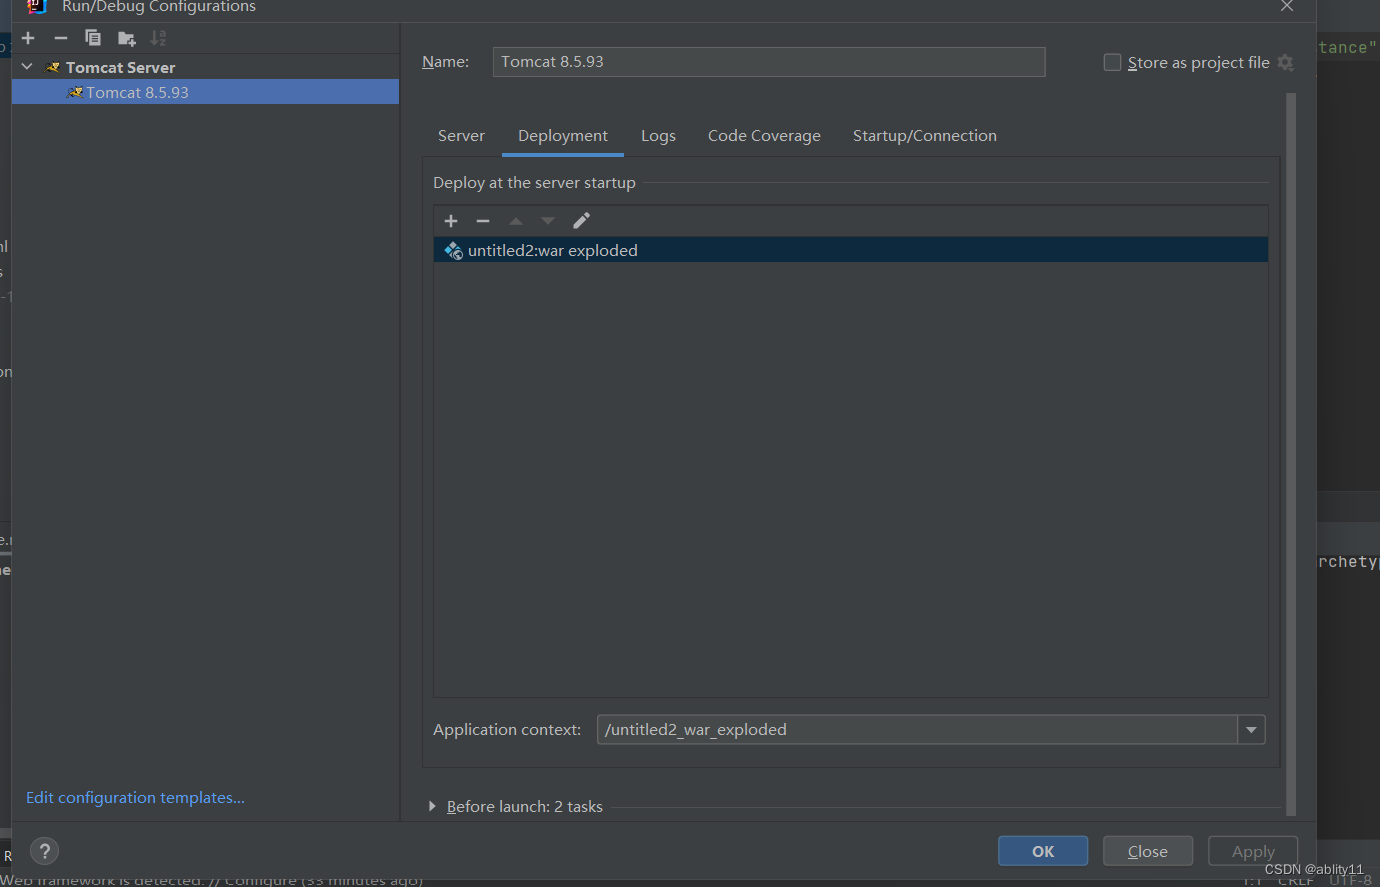Open Store as project file settings gear

1286,63
